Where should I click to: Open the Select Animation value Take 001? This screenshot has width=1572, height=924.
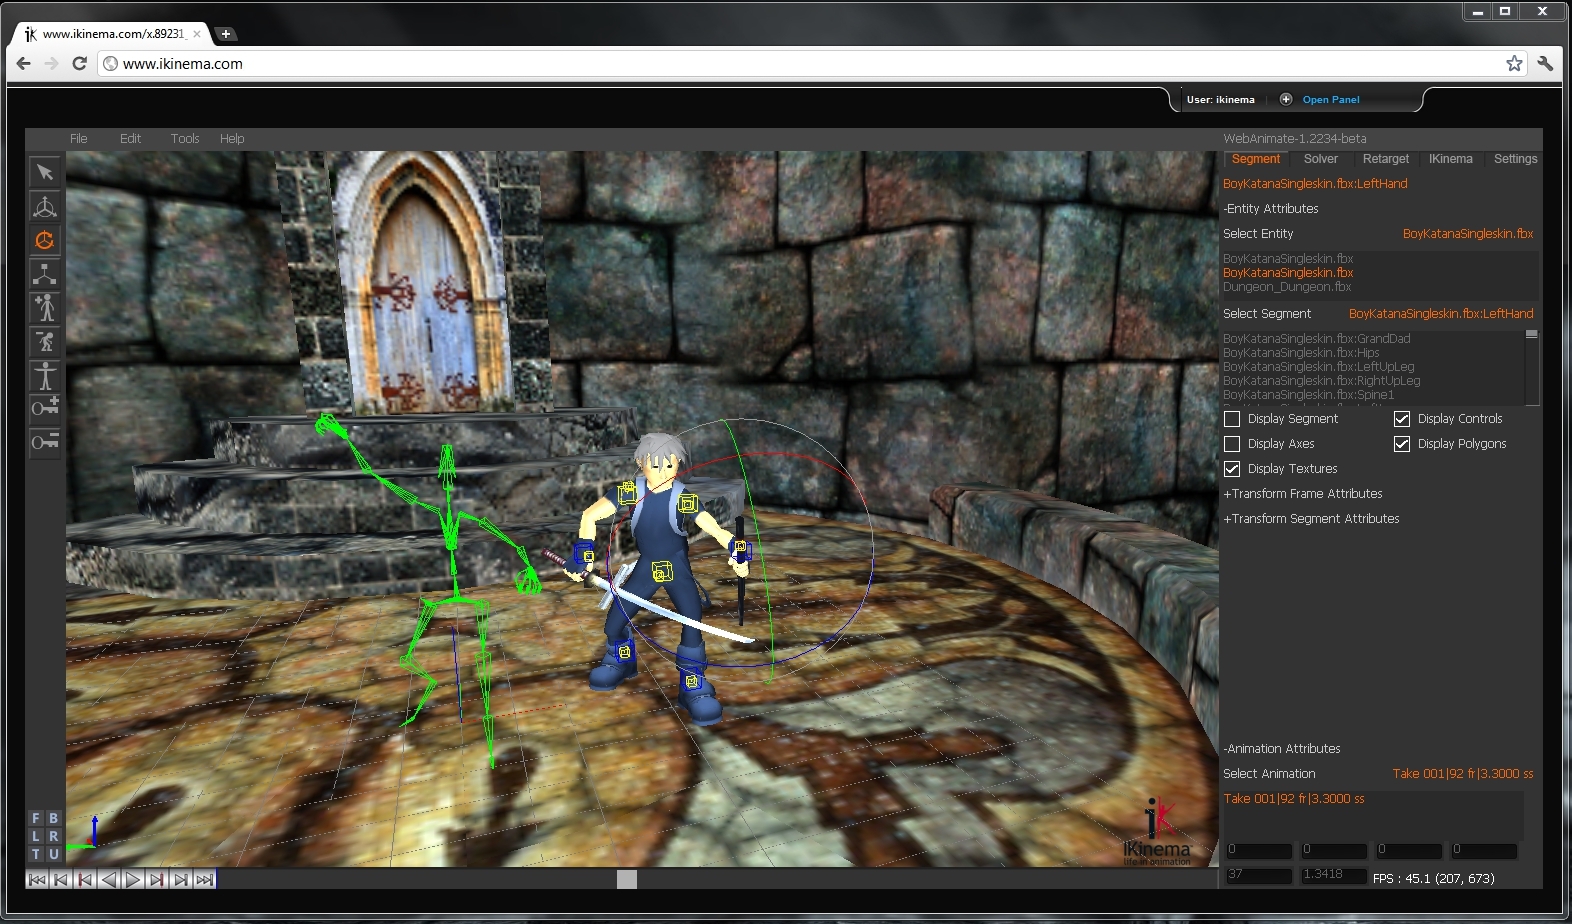(1463, 774)
